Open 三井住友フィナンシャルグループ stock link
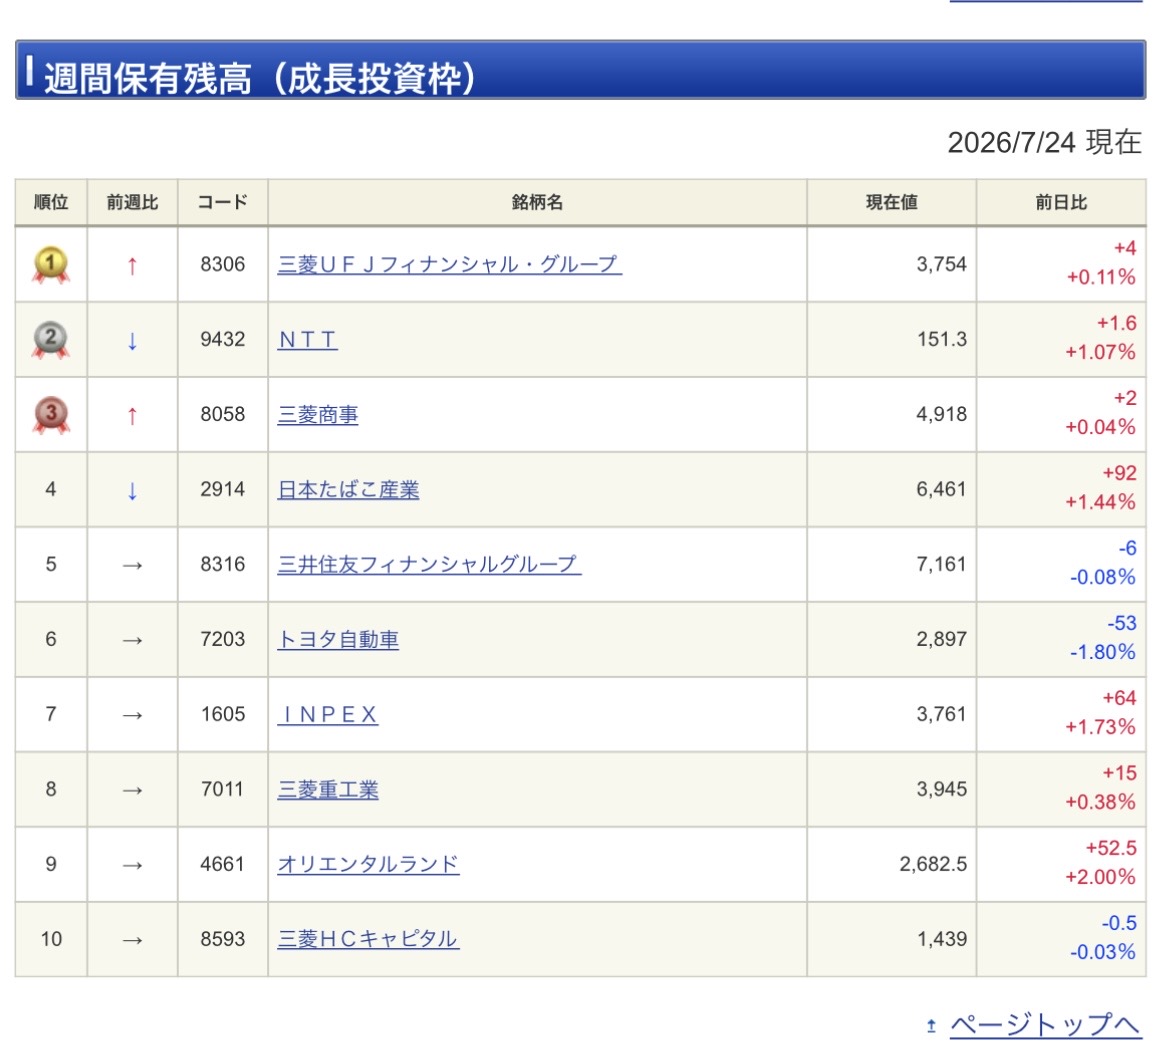Viewport: 1170px width, 1045px height. [429, 564]
